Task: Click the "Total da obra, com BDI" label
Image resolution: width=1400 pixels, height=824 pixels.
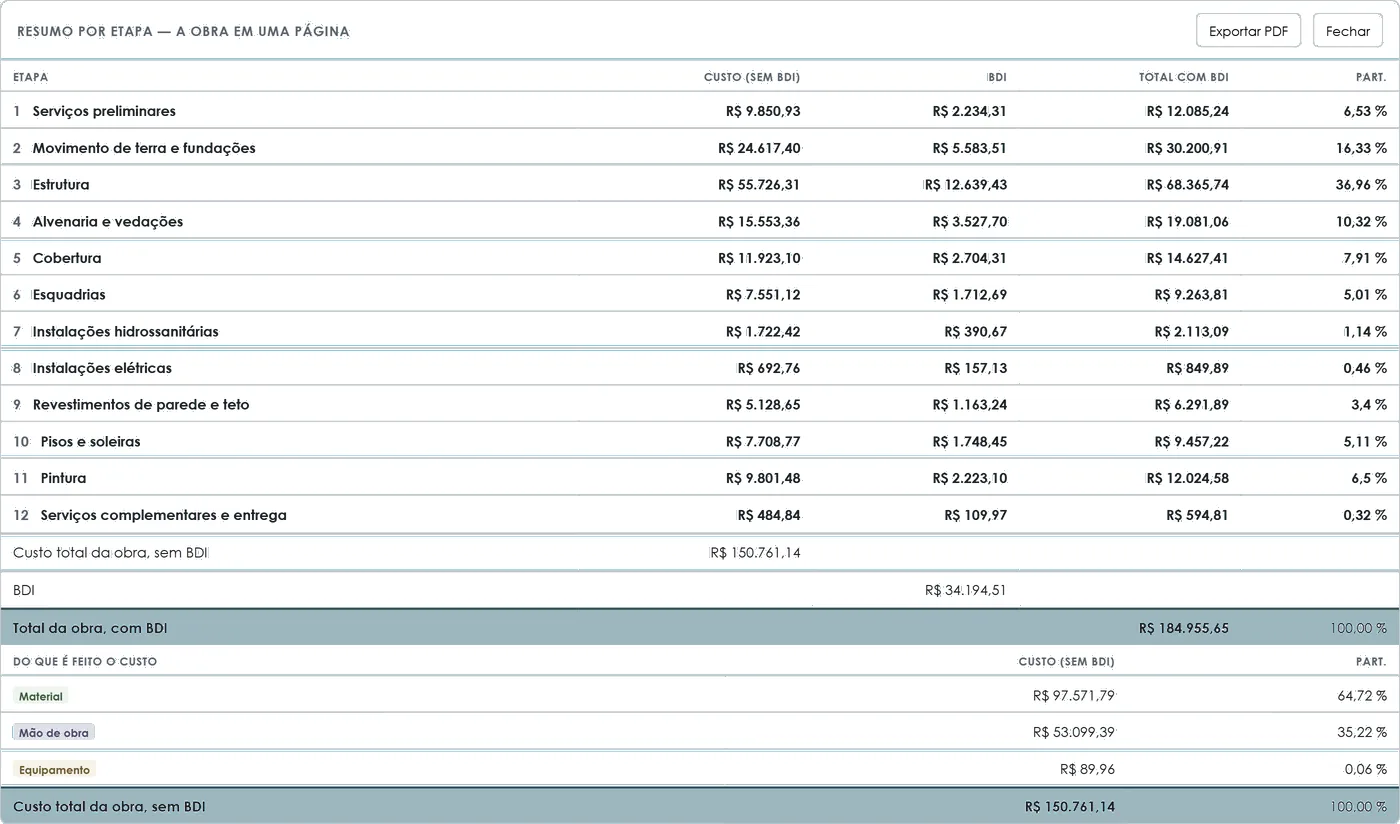Action: (x=90, y=628)
